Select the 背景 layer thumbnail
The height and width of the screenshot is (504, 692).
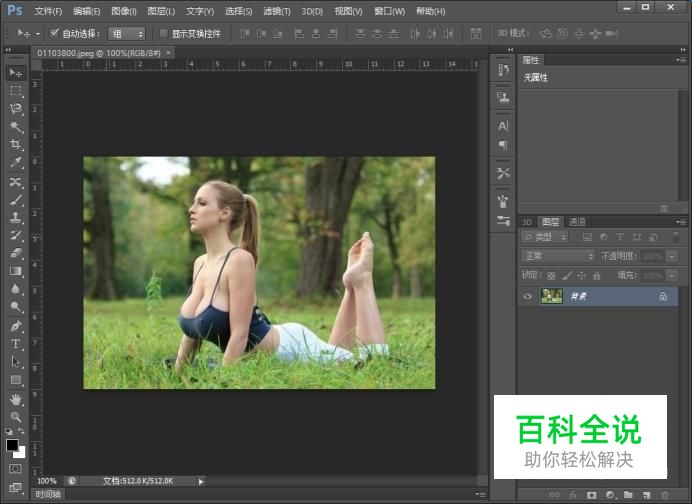551,296
